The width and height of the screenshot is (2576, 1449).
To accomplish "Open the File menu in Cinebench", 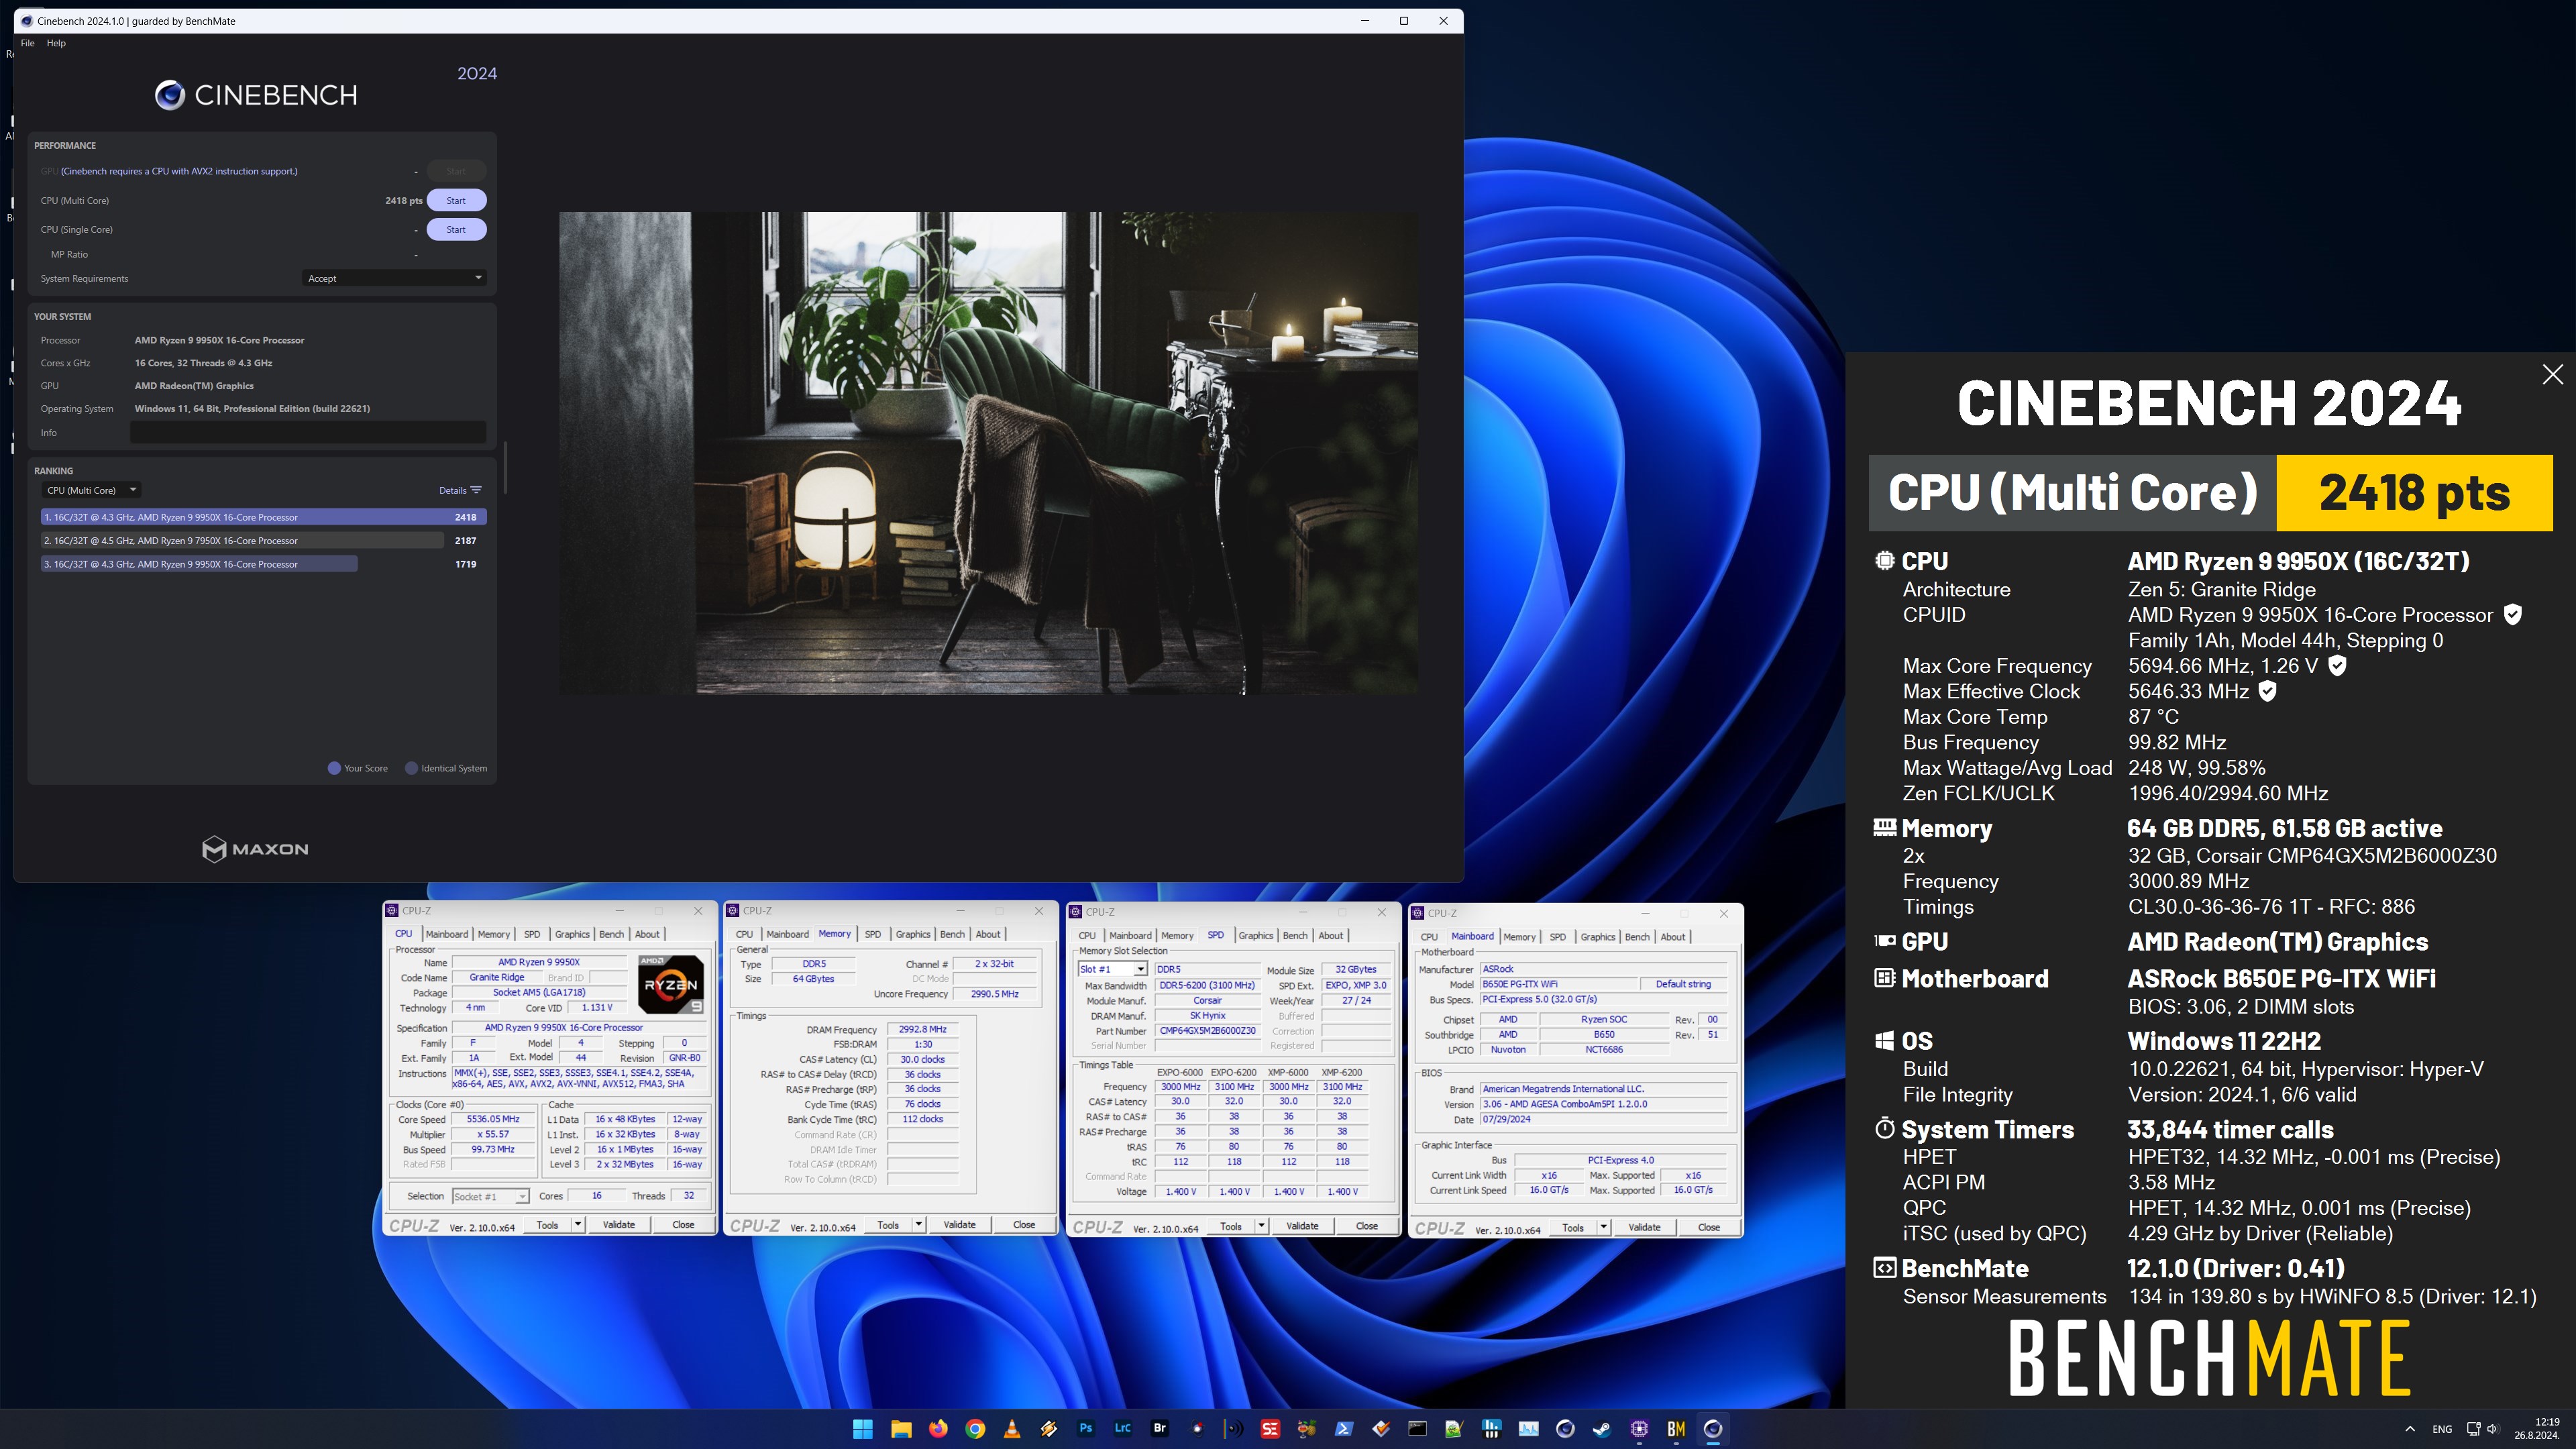I will [x=27, y=43].
